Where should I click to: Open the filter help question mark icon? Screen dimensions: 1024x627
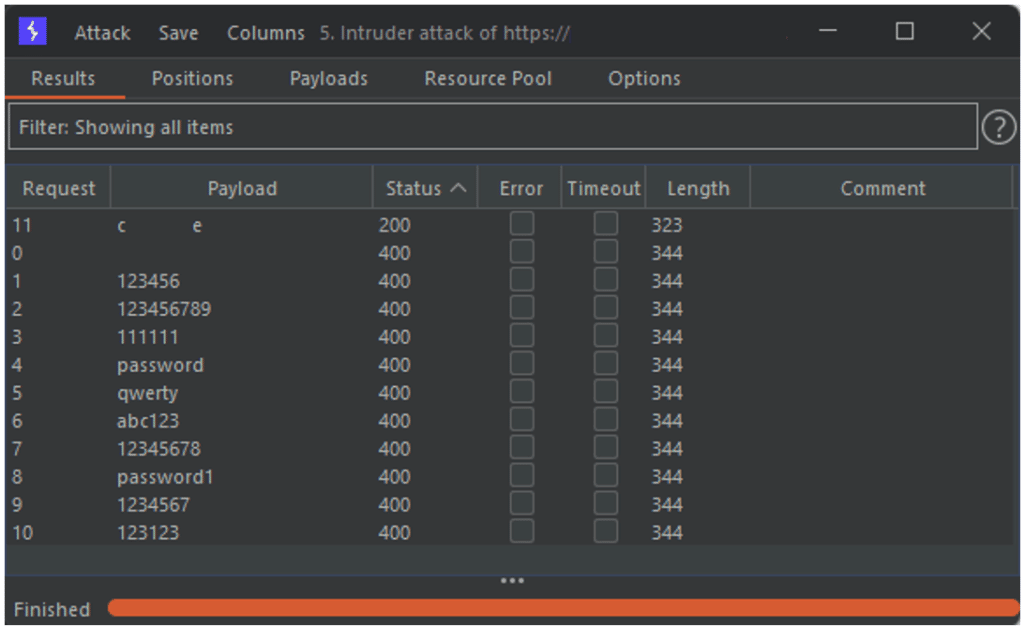point(999,126)
